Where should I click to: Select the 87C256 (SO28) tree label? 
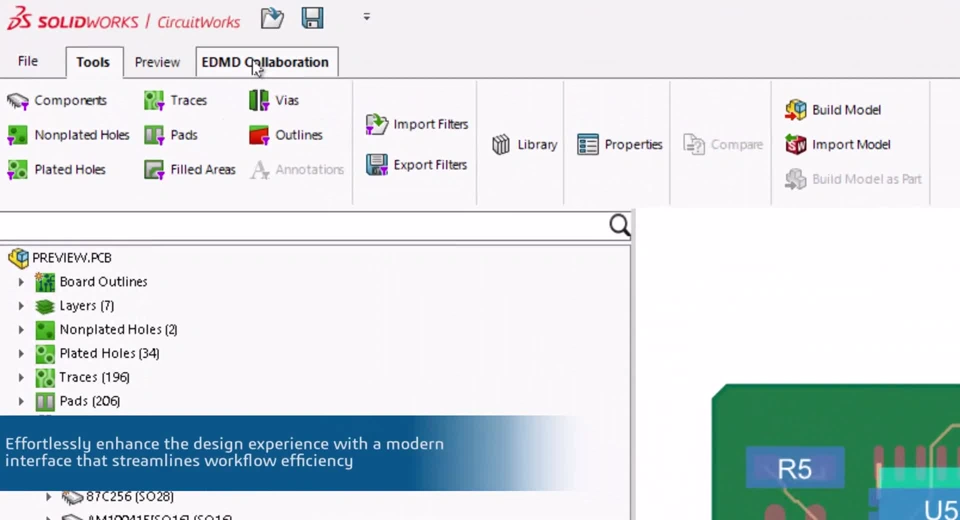click(130, 497)
